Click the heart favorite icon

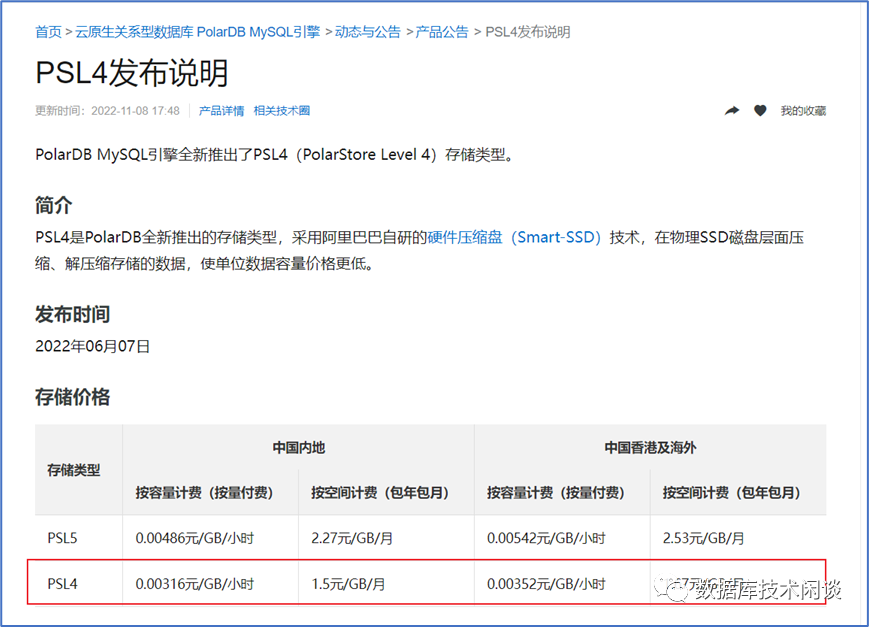point(760,111)
